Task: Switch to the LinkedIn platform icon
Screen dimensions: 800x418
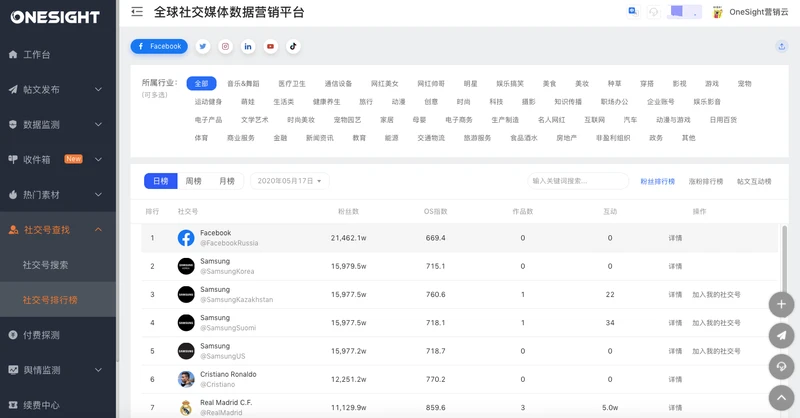Action: 247,46
